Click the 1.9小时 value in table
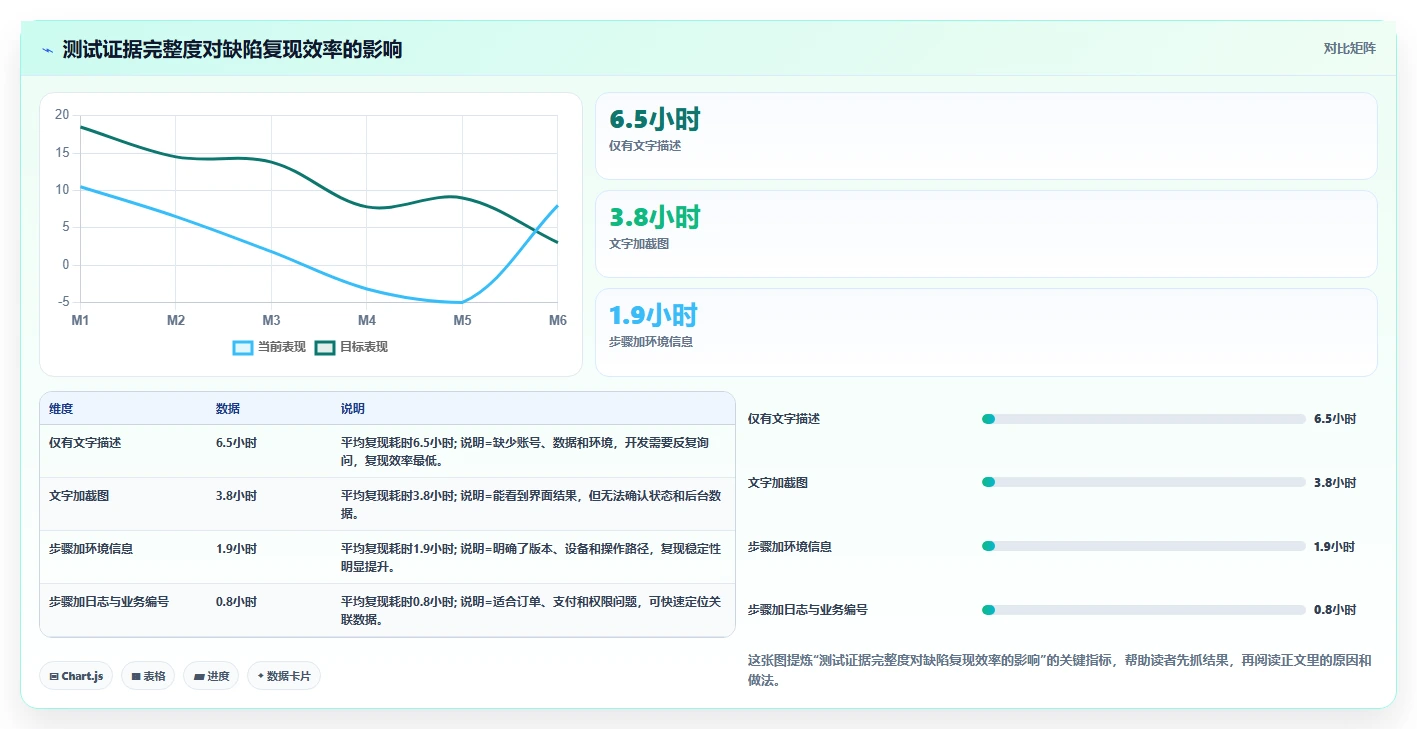The height and width of the screenshot is (729, 1417). pos(236,548)
